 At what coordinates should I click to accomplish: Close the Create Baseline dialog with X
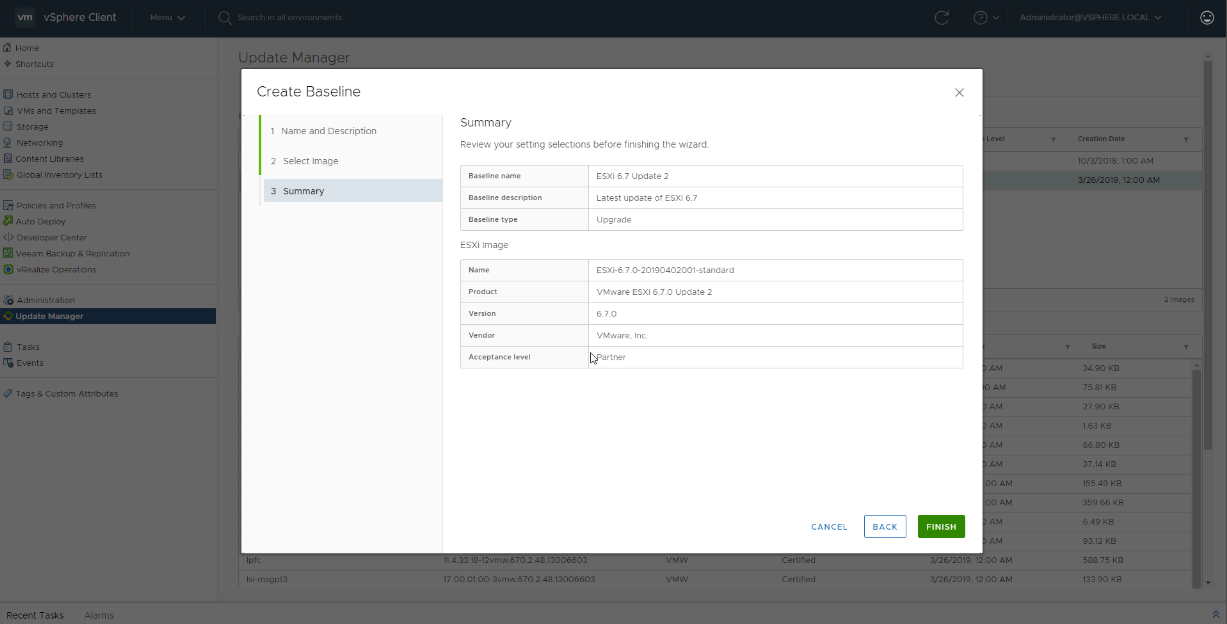click(959, 92)
